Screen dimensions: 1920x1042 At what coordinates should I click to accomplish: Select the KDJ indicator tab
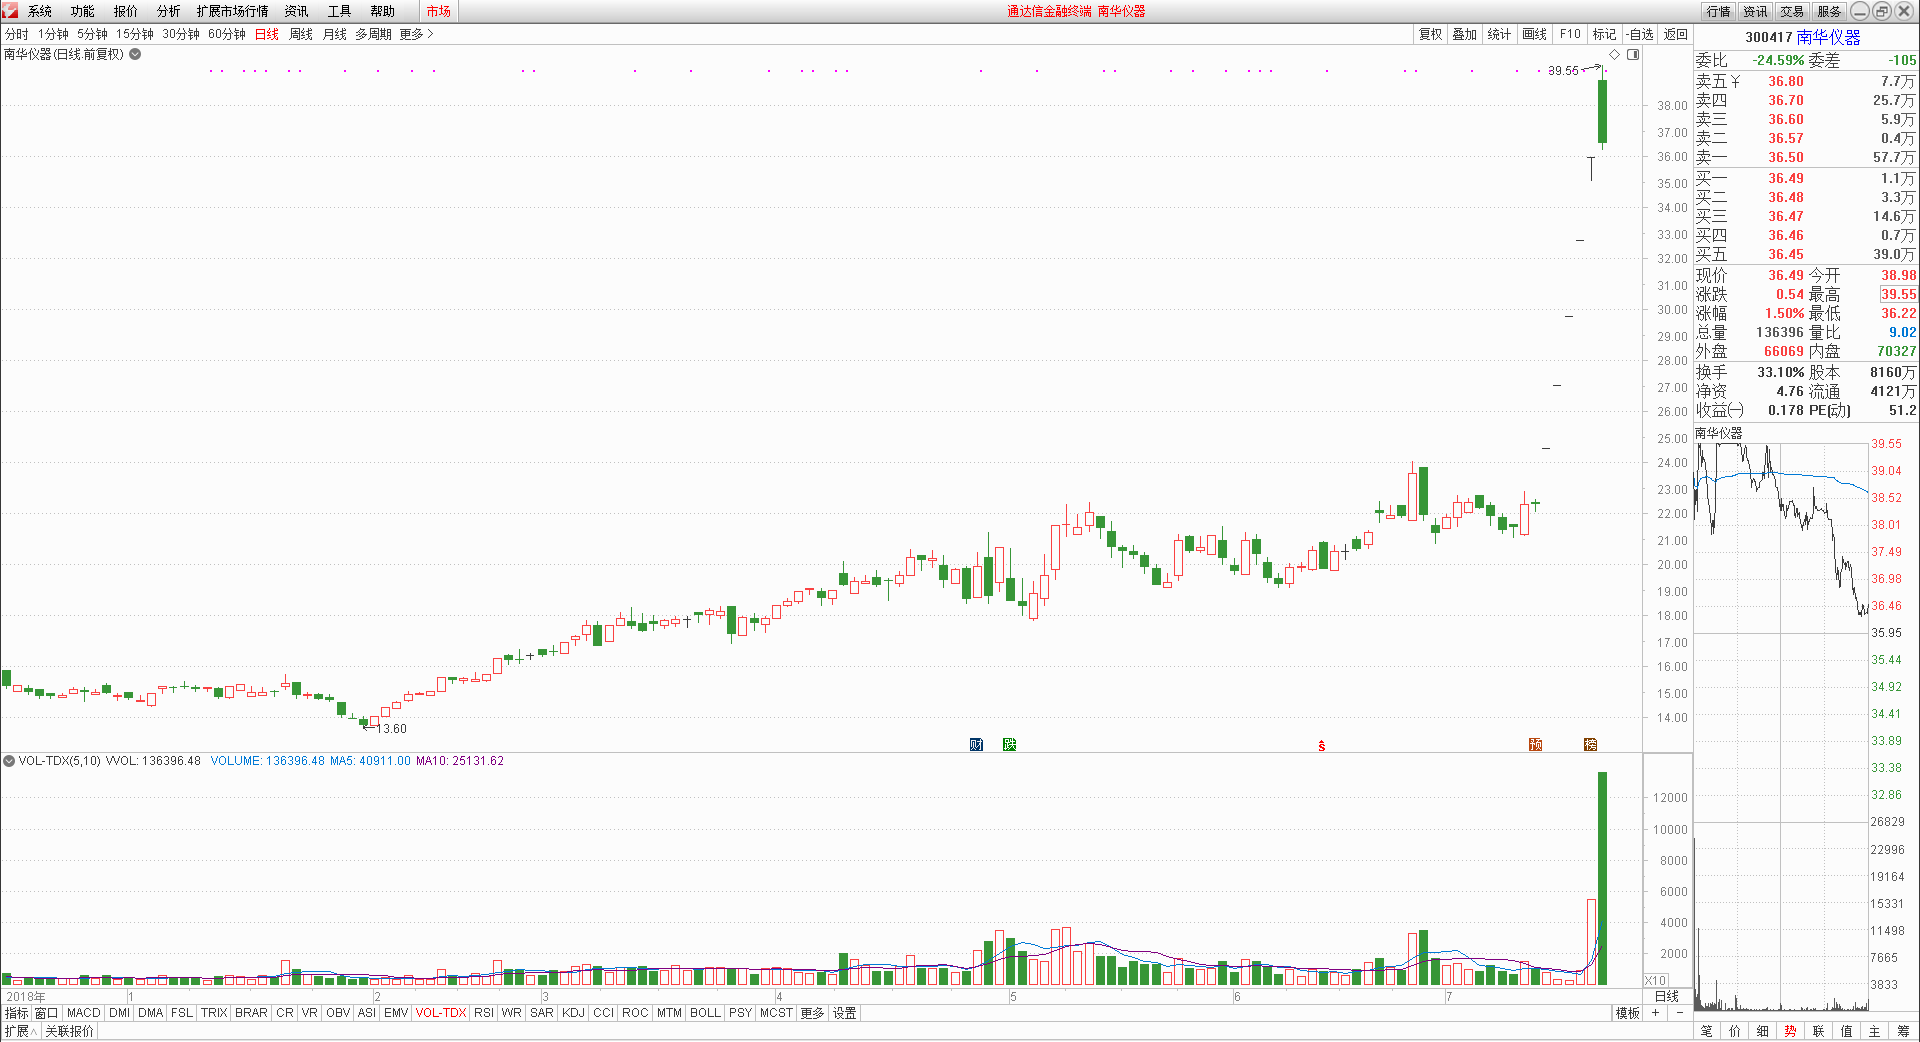(x=574, y=1013)
